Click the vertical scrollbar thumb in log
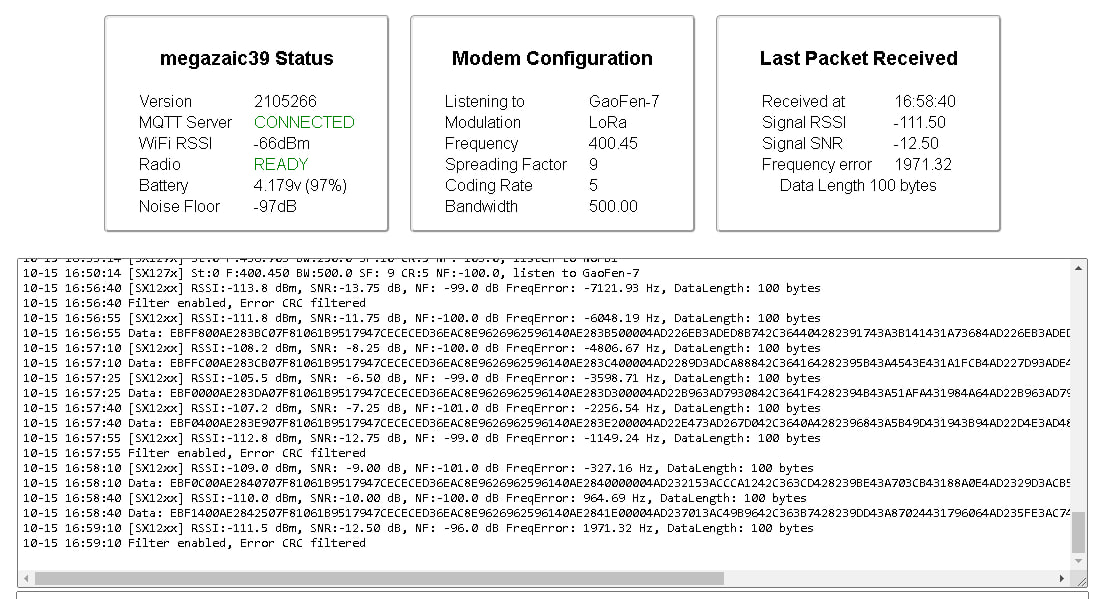Viewport: 1107px width, 599px height. (x=1078, y=533)
